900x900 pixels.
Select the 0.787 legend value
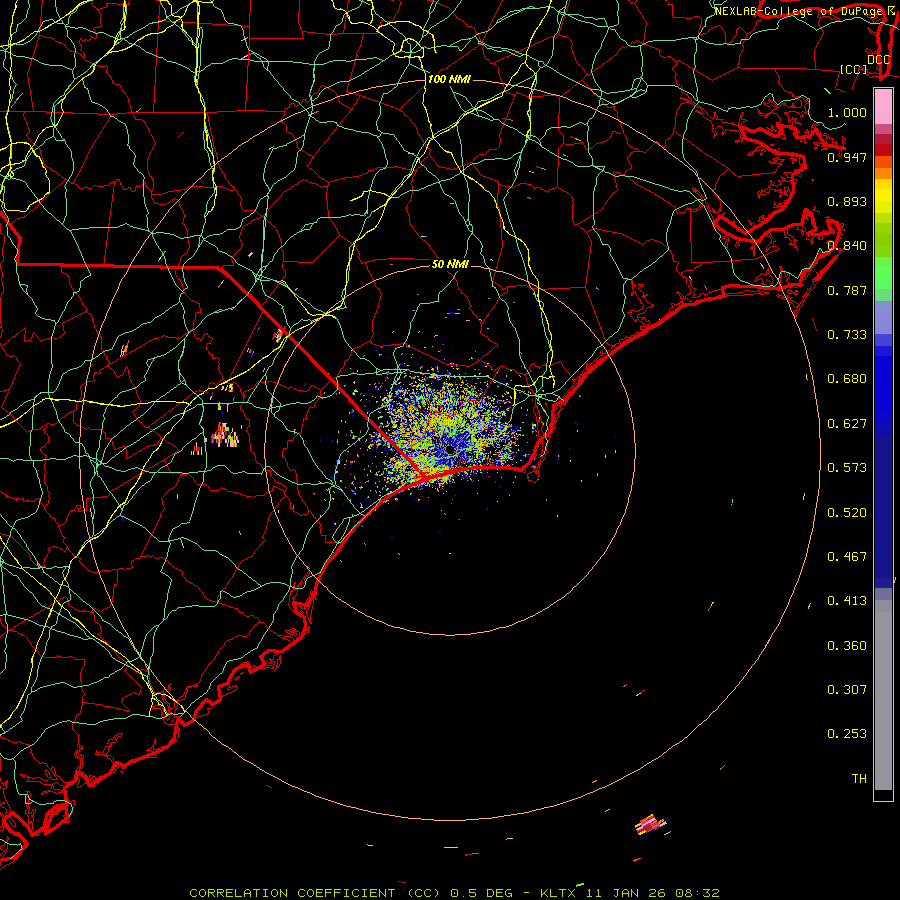847,290
